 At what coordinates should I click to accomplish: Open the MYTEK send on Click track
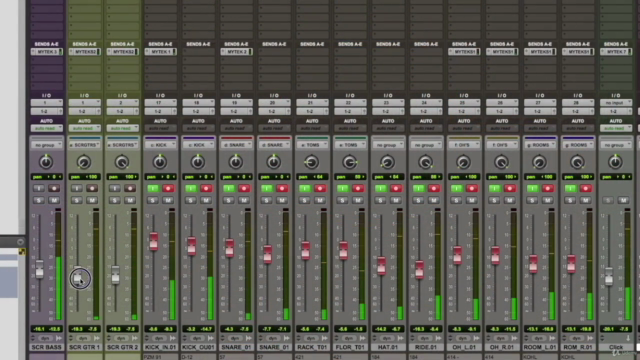(x=616, y=52)
